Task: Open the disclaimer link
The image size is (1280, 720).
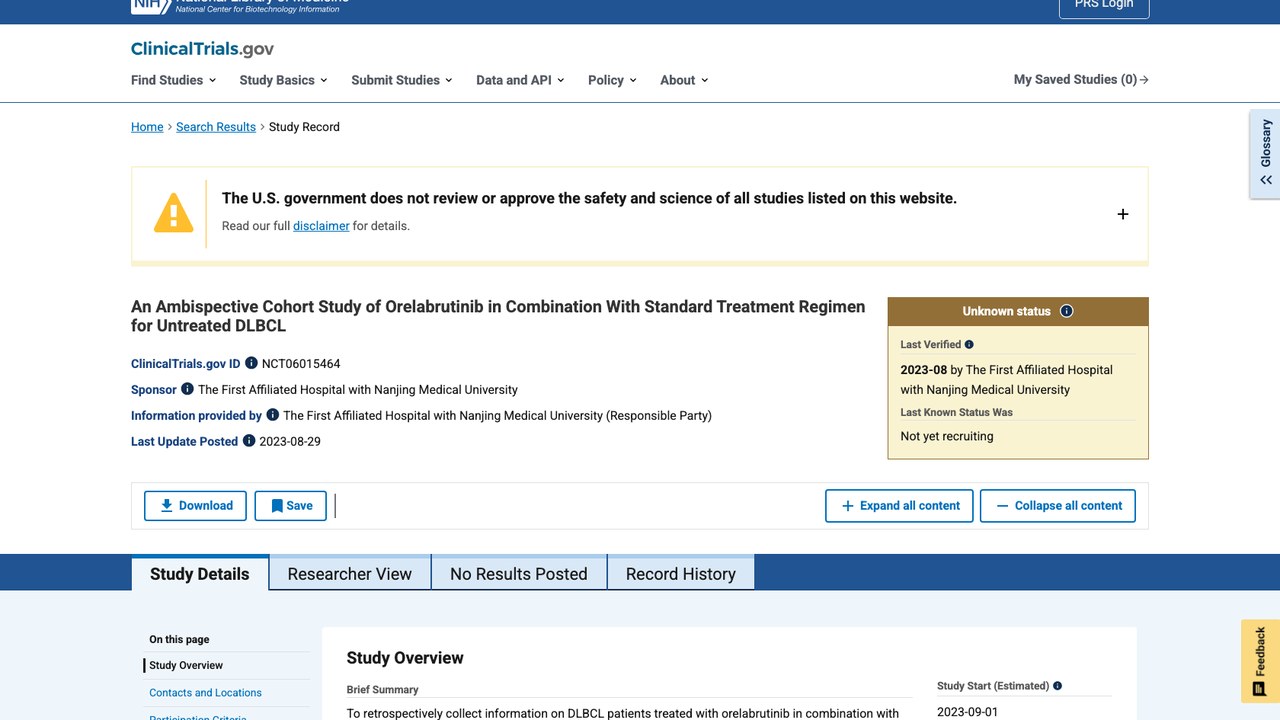Action: [321, 226]
